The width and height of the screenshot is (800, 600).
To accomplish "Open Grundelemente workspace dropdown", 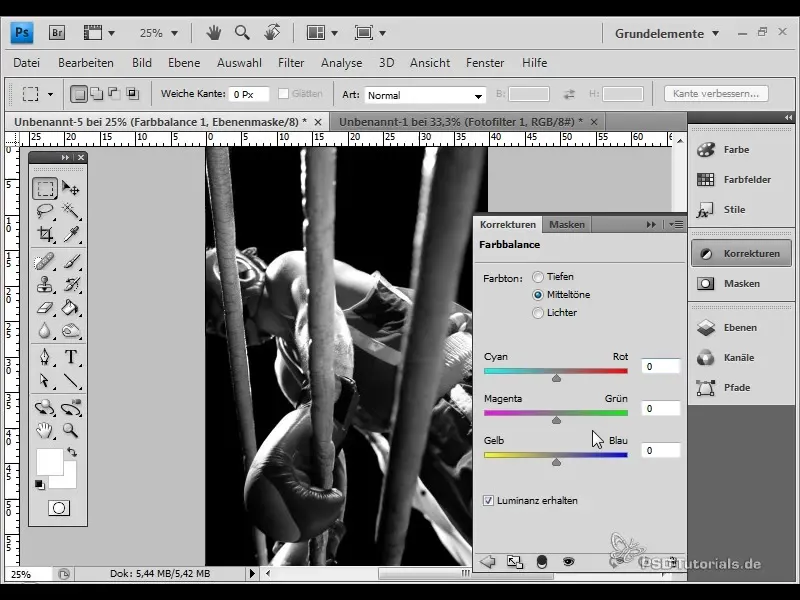I will click(x=667, y=34).
